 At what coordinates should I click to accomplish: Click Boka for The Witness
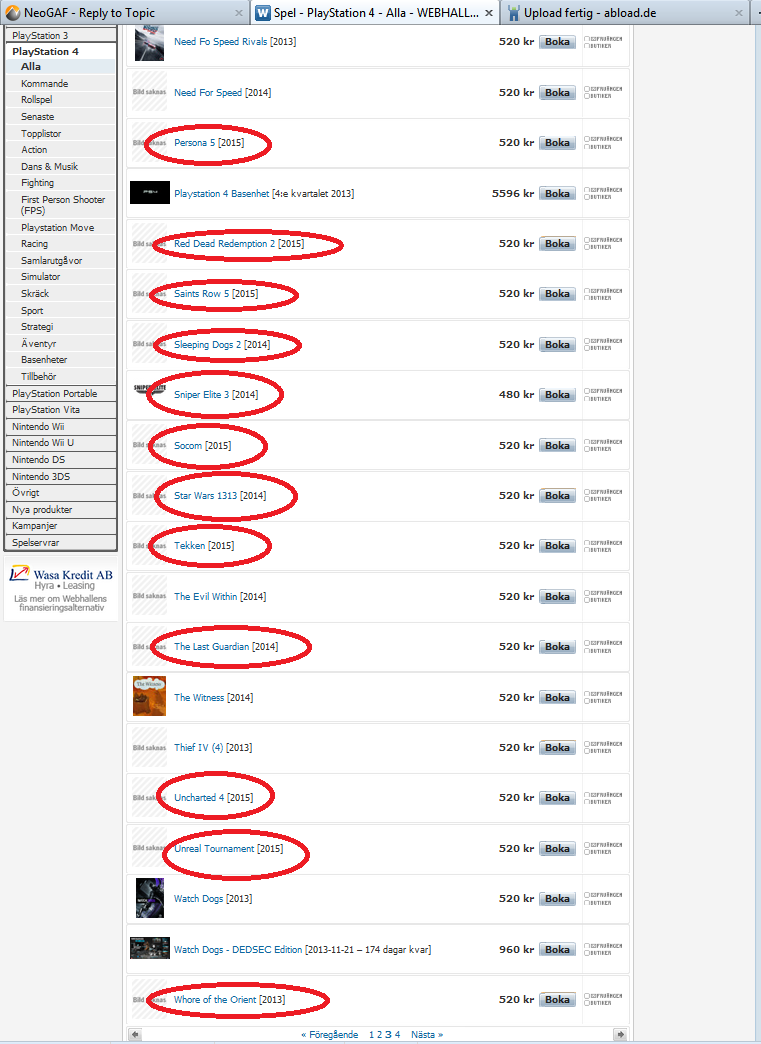pos(557,697)
